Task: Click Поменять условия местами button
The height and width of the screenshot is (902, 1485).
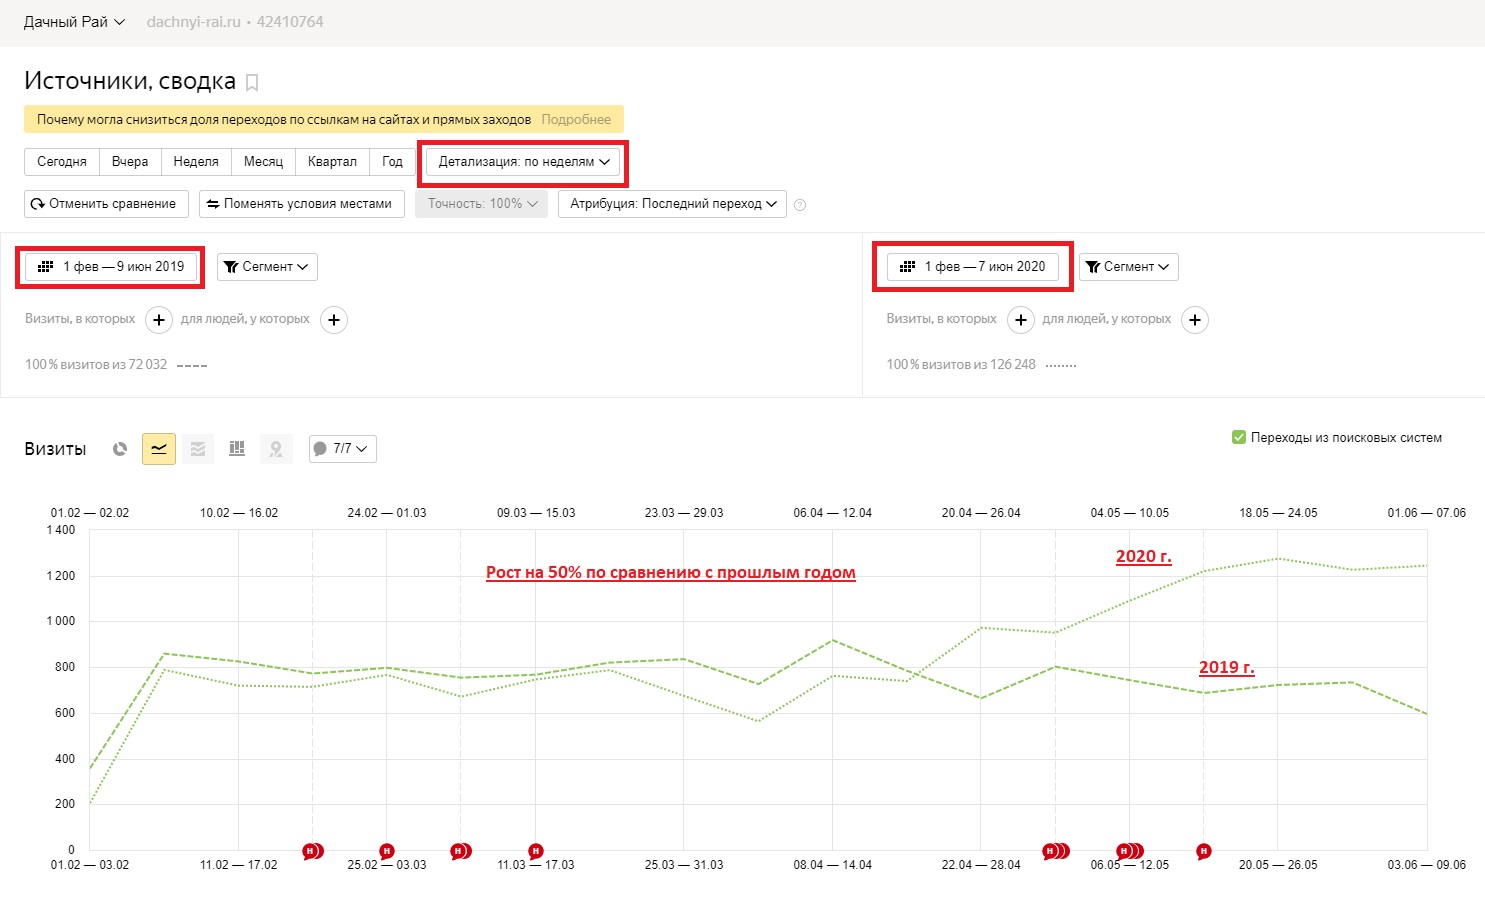Action: tap(302, 204)
